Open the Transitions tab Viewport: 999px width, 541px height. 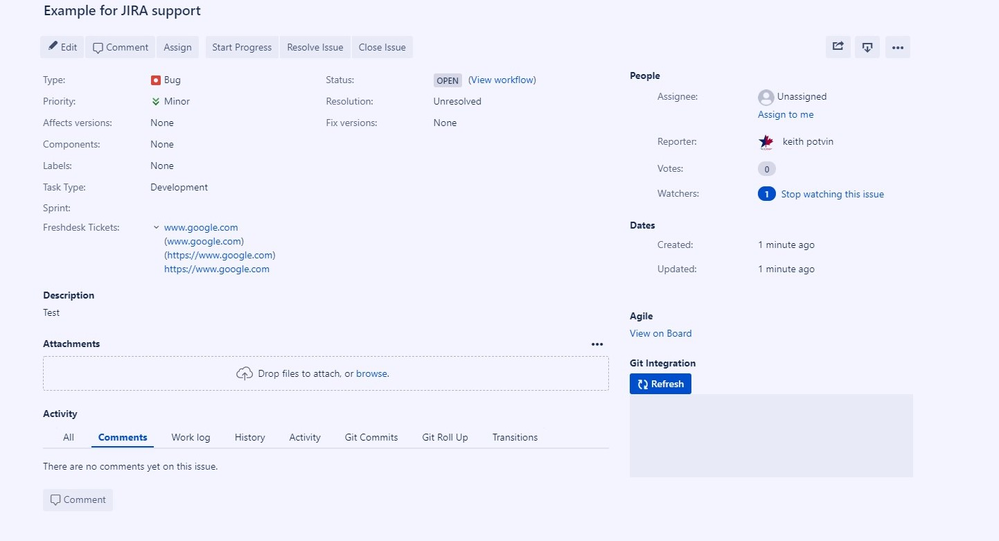click(x=515, y=437)
